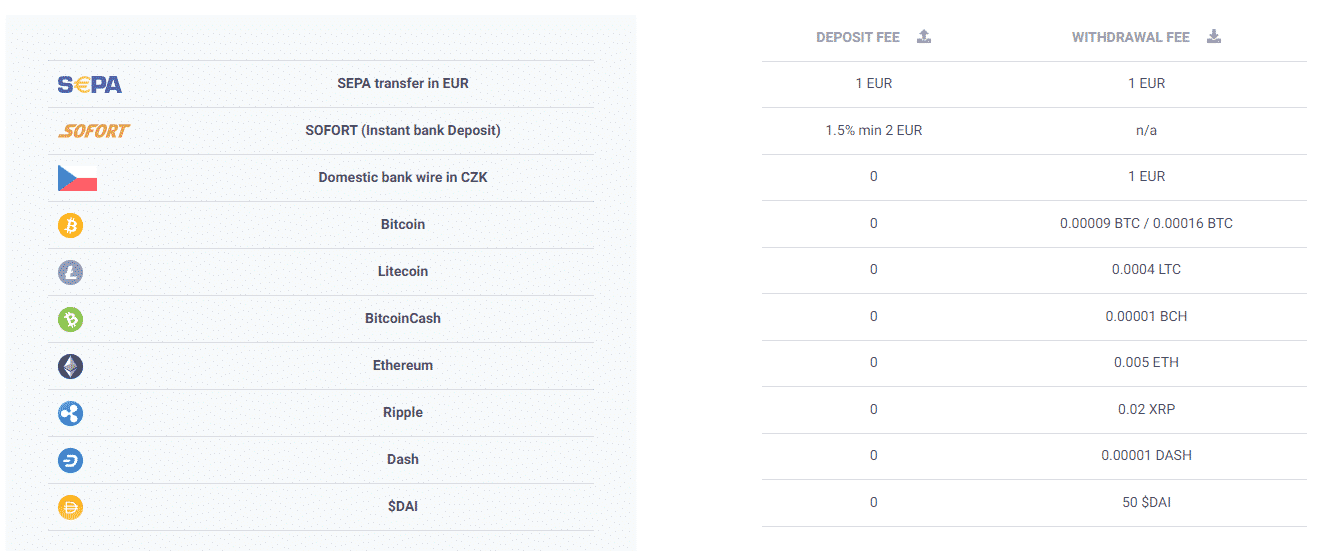The image size is (1323, 551).
Task: Click the withdrawal fee download arrow icon
Action: pos(1214,37)
